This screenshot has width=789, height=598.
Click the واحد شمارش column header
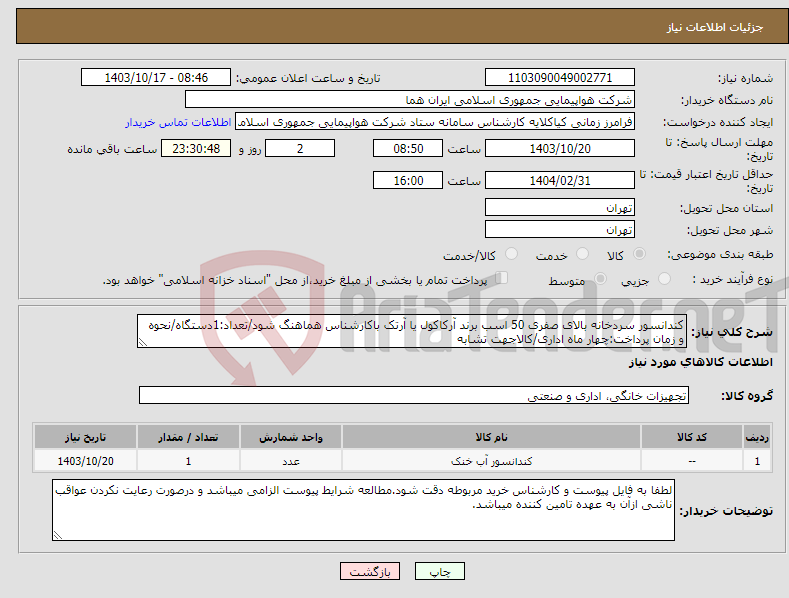[x=291, y=437]
